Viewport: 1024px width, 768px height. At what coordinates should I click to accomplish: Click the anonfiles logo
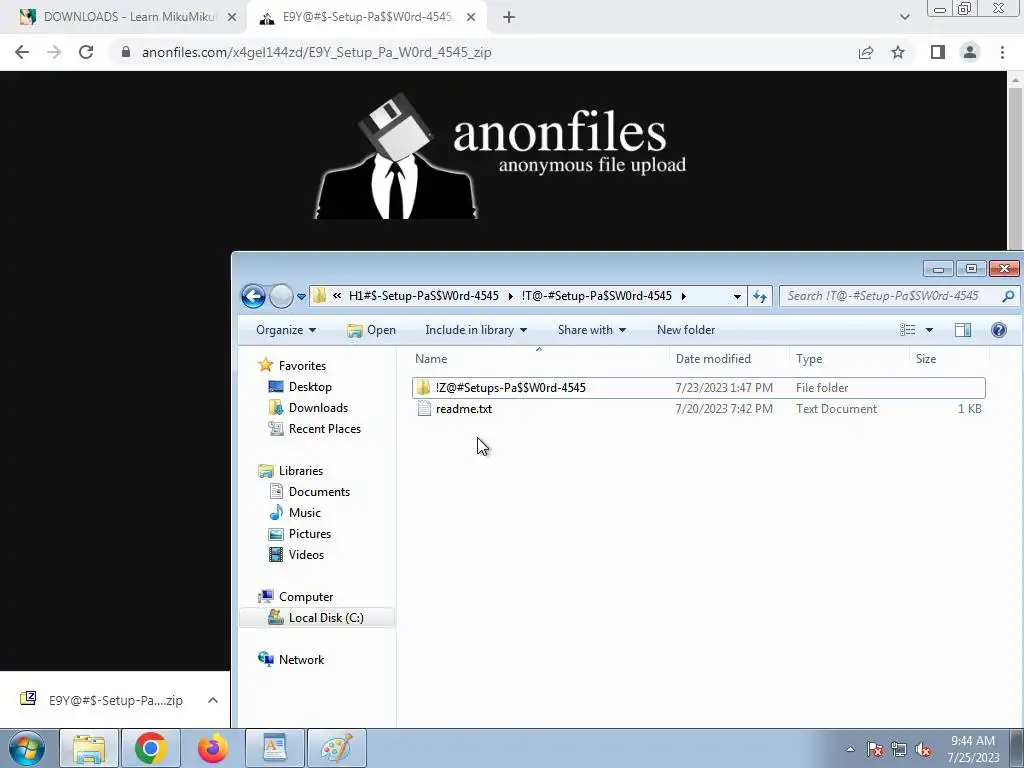click(500, 157)
